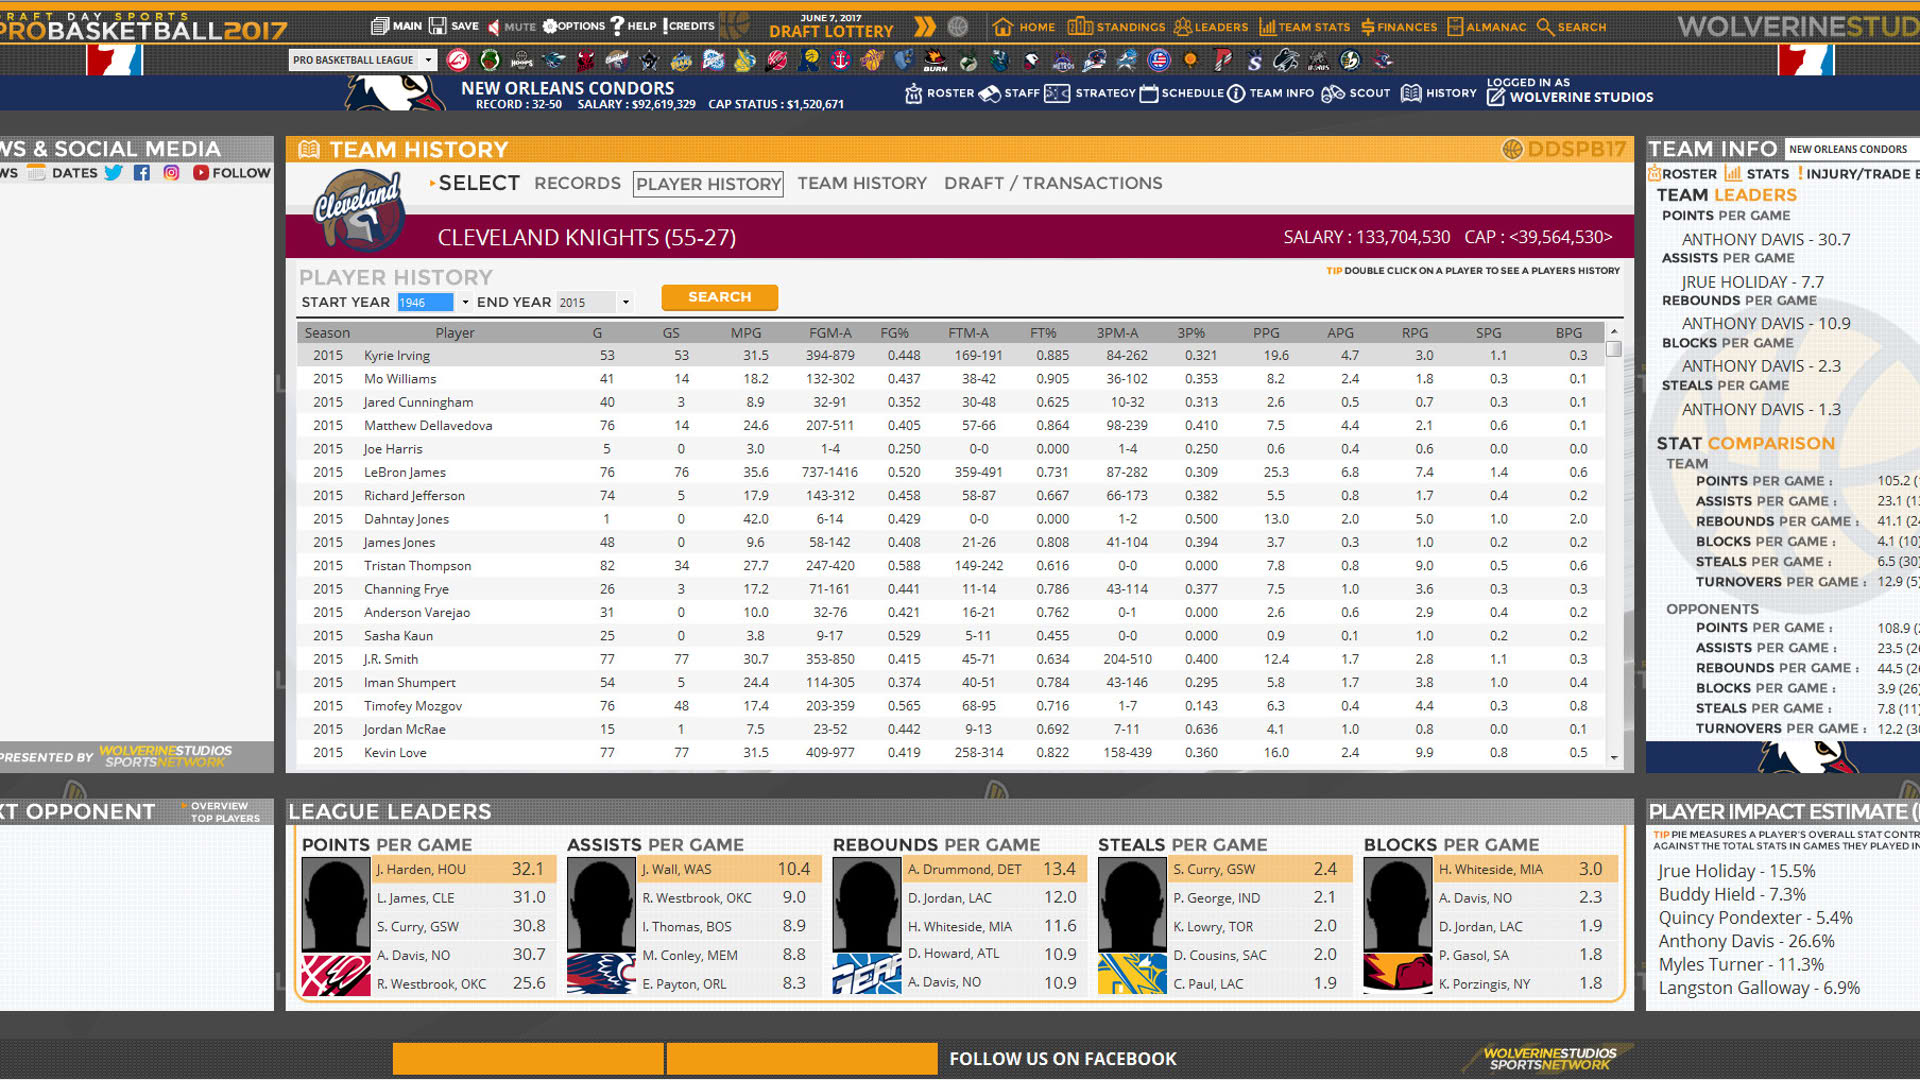Open DRAFT / TRANSACTIONS tab
This screenshot has height=1080, width=1920.
click(x=1053, y=183)
